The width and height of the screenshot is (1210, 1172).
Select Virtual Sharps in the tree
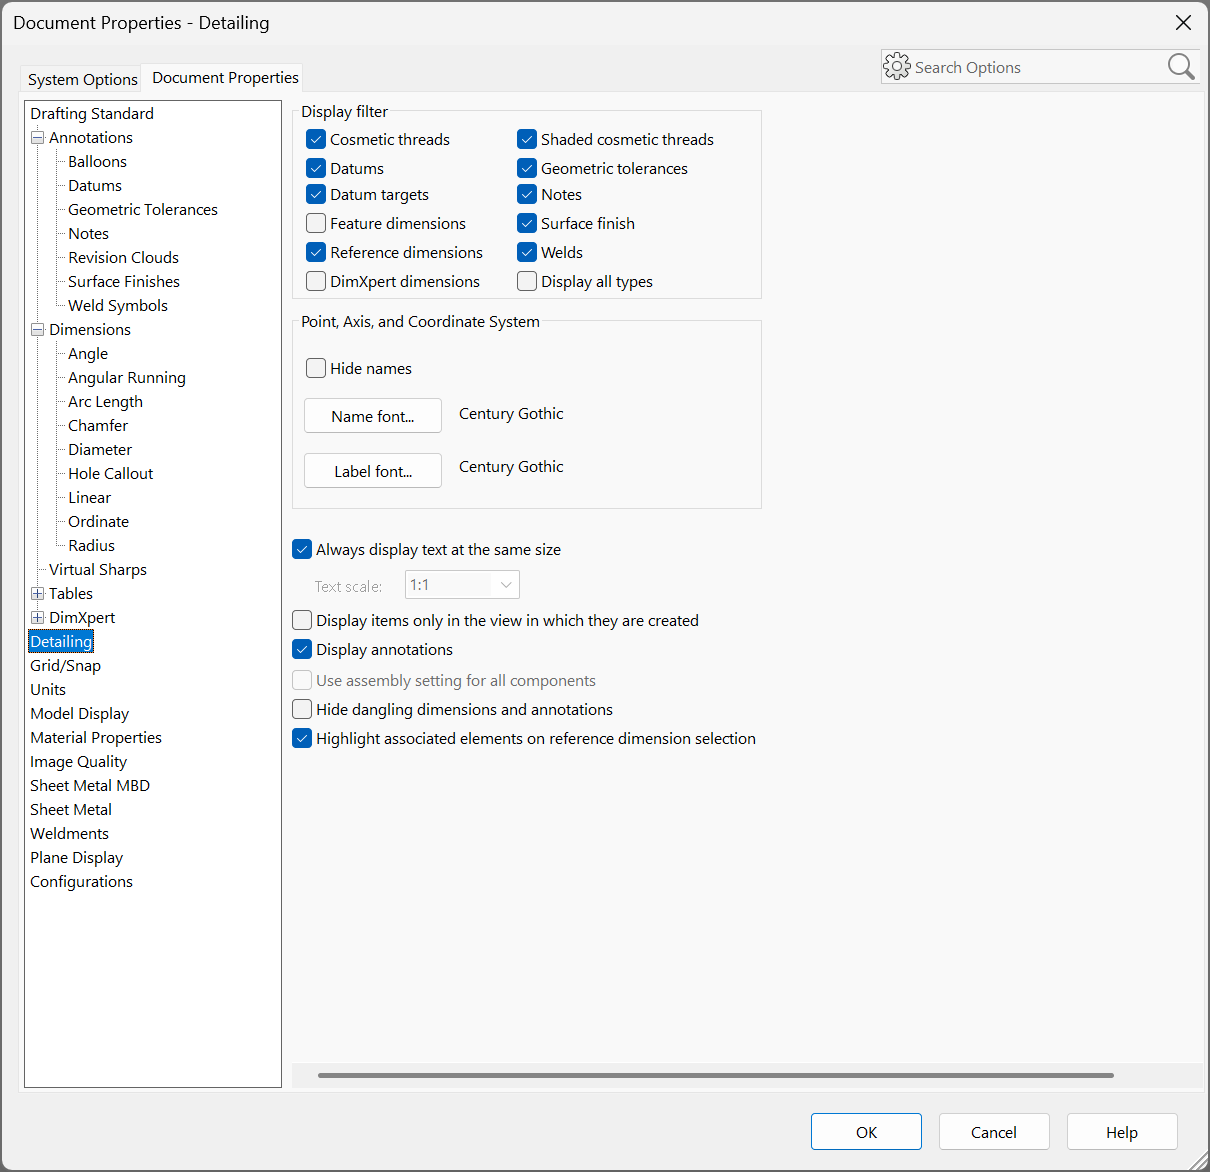point(98,570)
